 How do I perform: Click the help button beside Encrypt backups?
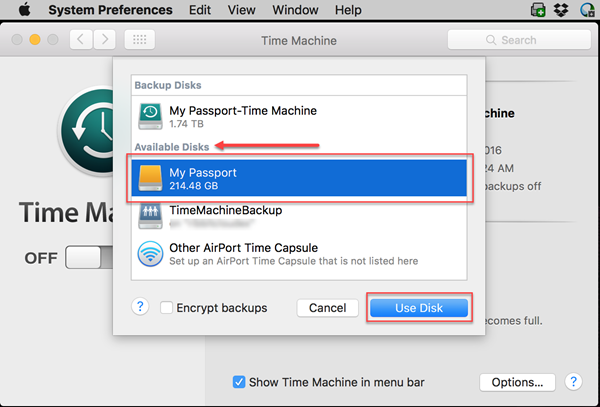[140, 306]
